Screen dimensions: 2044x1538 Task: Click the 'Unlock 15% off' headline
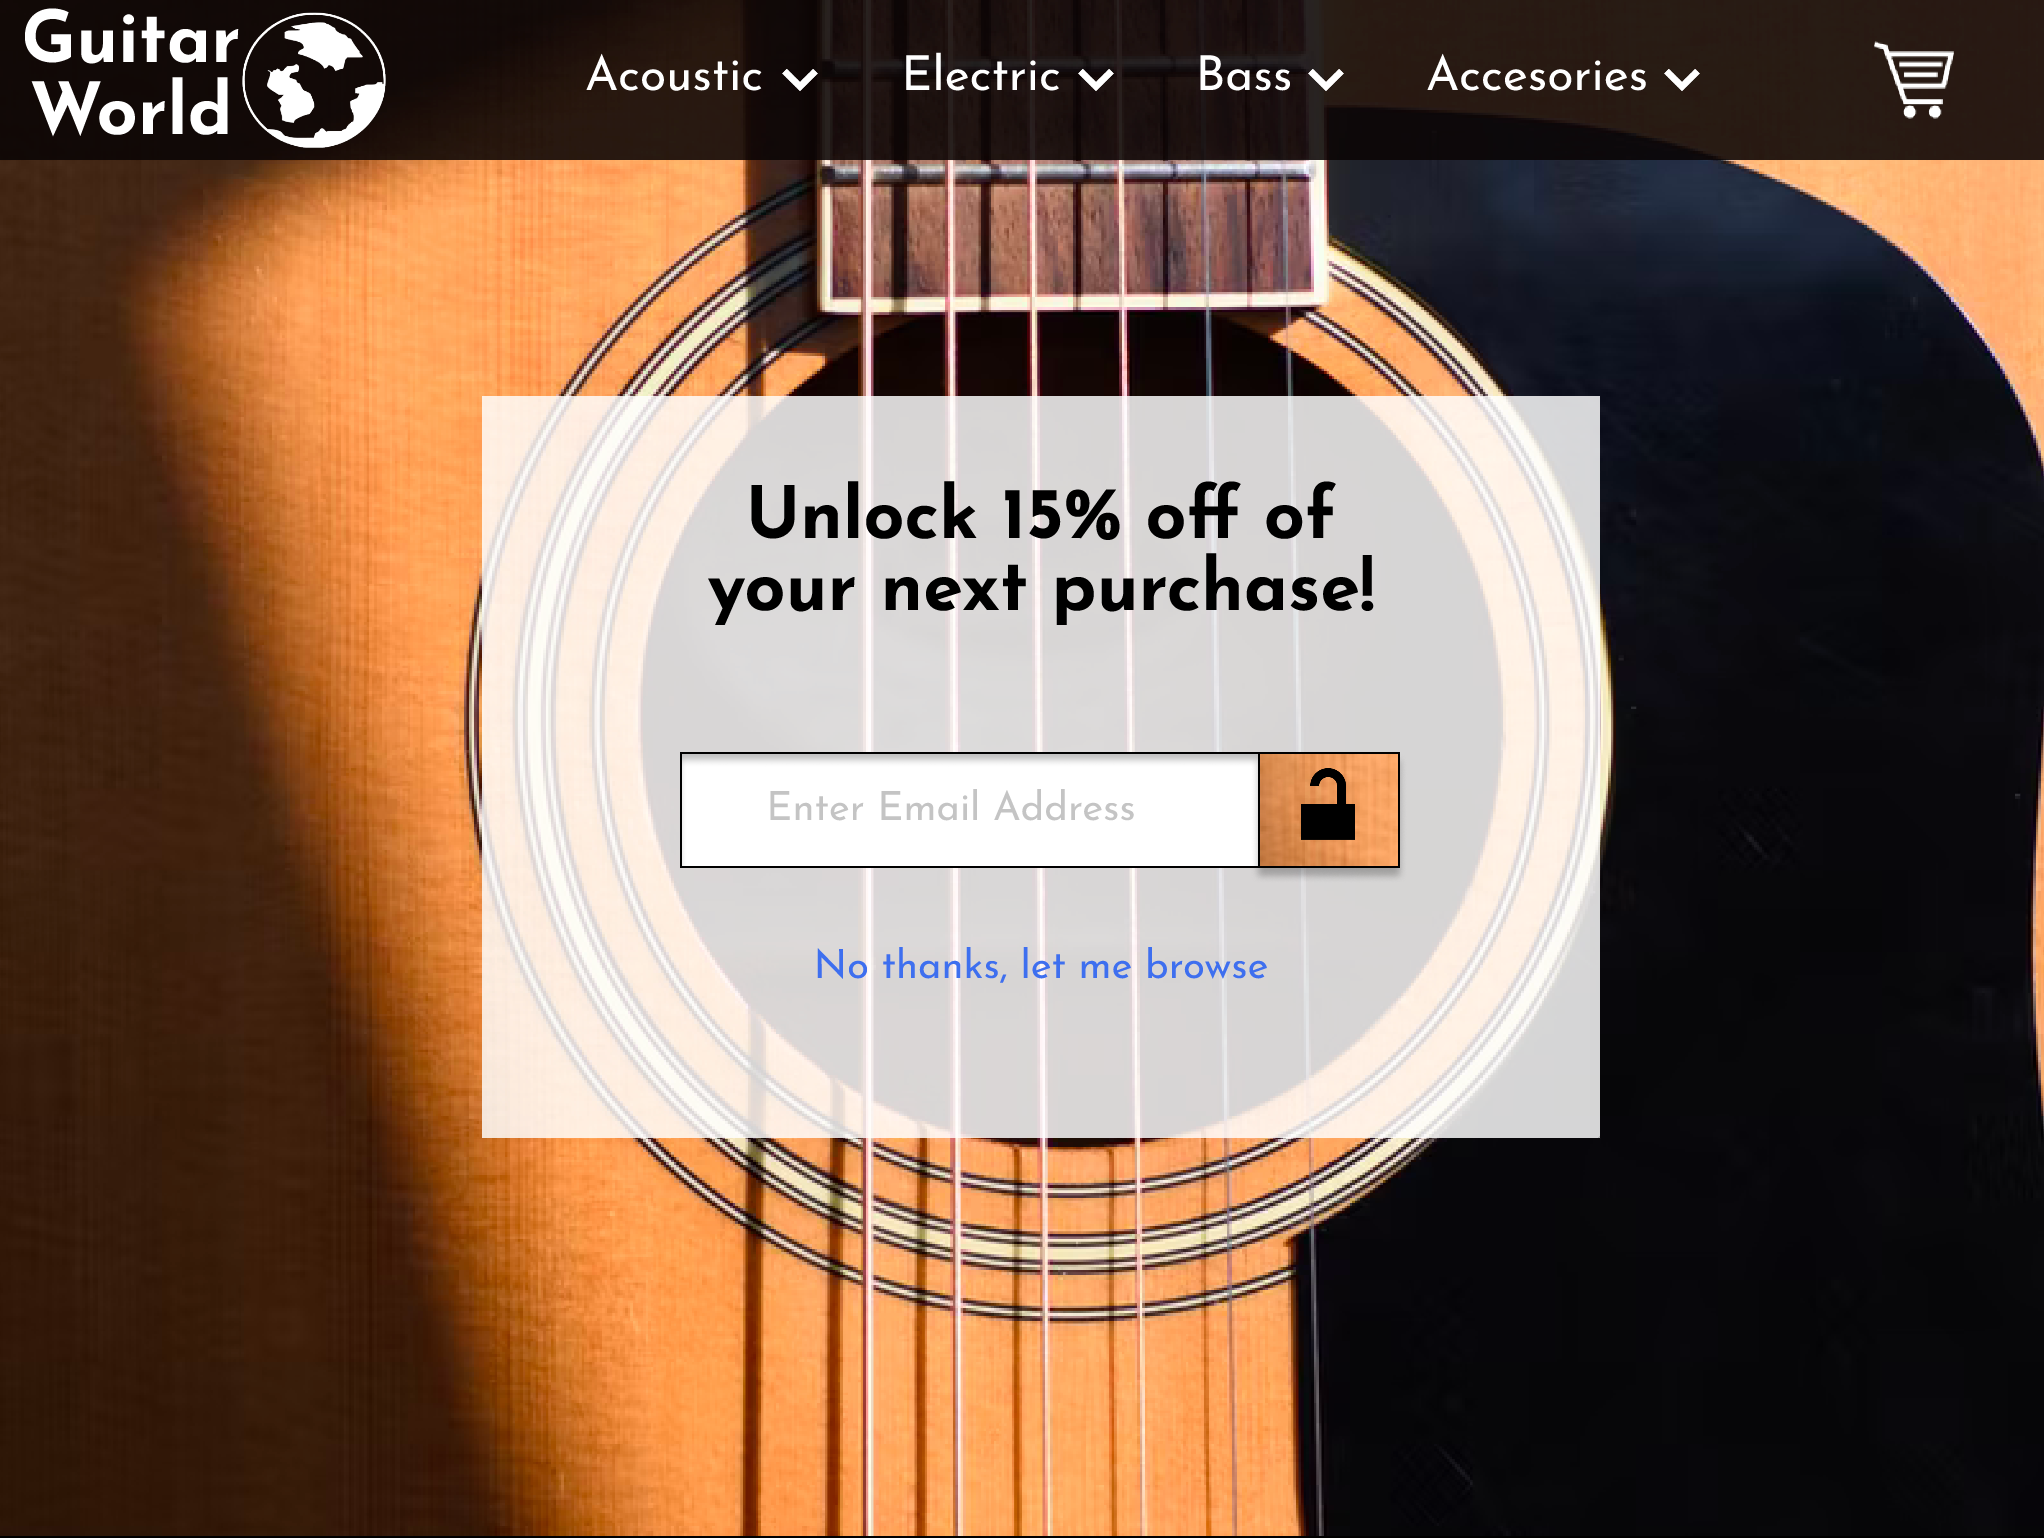pos(1041,550)
